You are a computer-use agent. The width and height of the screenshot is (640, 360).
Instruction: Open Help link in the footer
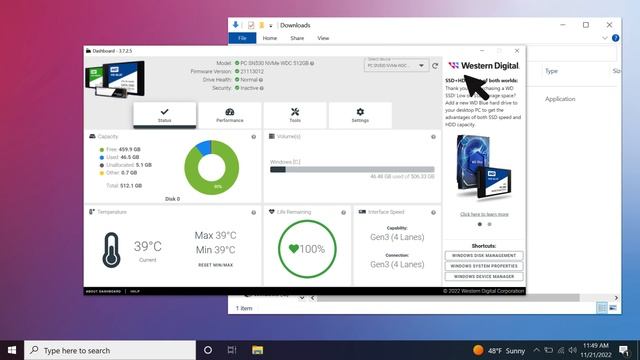[x=135, y=291]
